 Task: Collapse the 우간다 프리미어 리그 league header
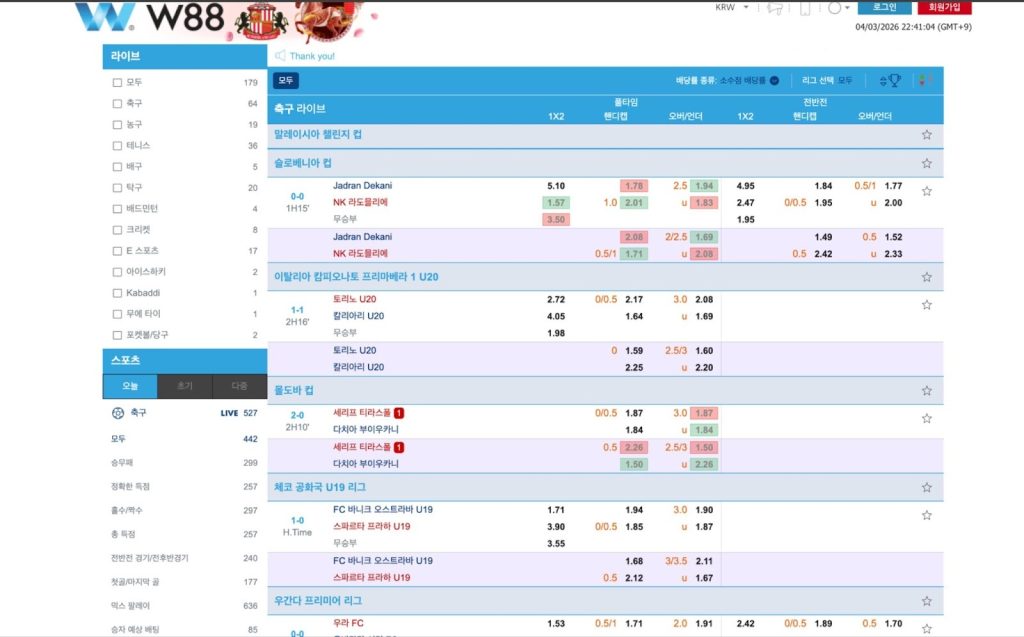[x=605, y=601]
